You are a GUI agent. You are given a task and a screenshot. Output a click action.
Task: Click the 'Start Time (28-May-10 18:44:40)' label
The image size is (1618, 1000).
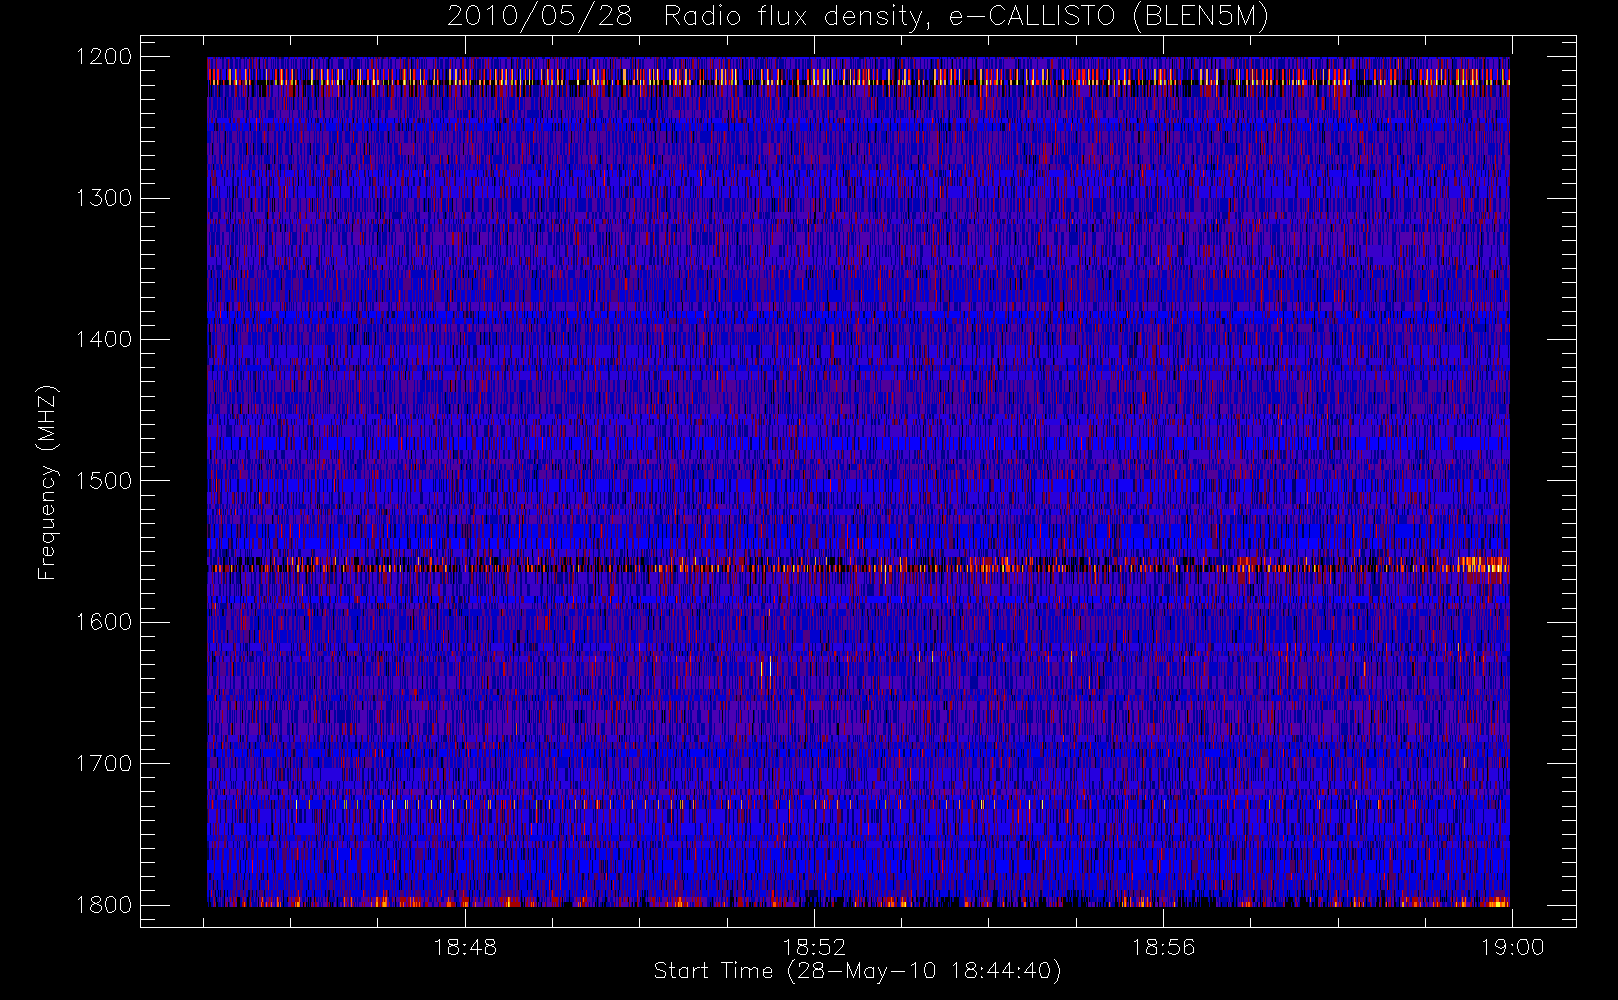click(x=857, y=971)
